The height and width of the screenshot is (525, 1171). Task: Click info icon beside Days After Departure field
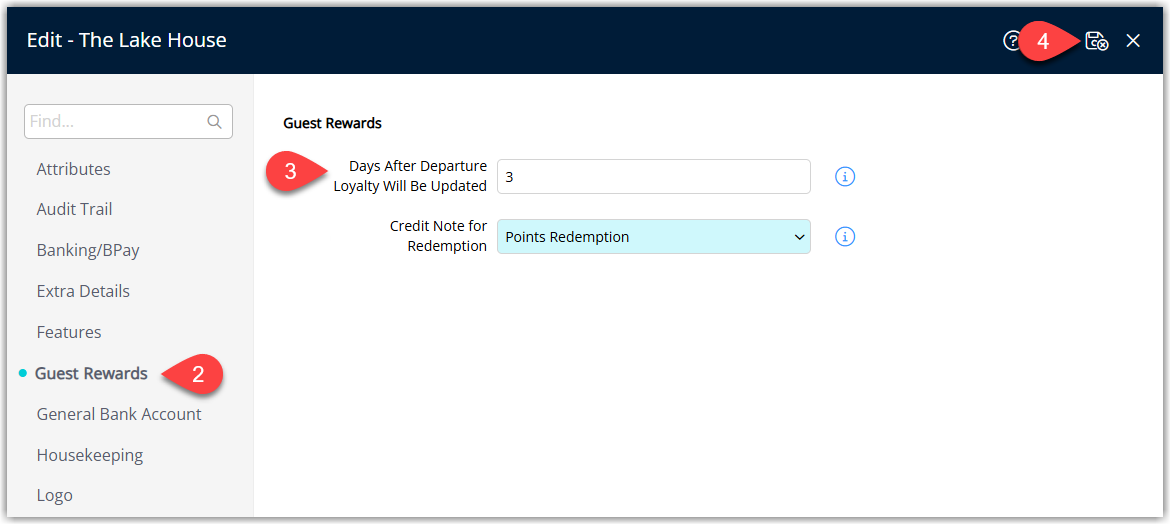(845, 177)
